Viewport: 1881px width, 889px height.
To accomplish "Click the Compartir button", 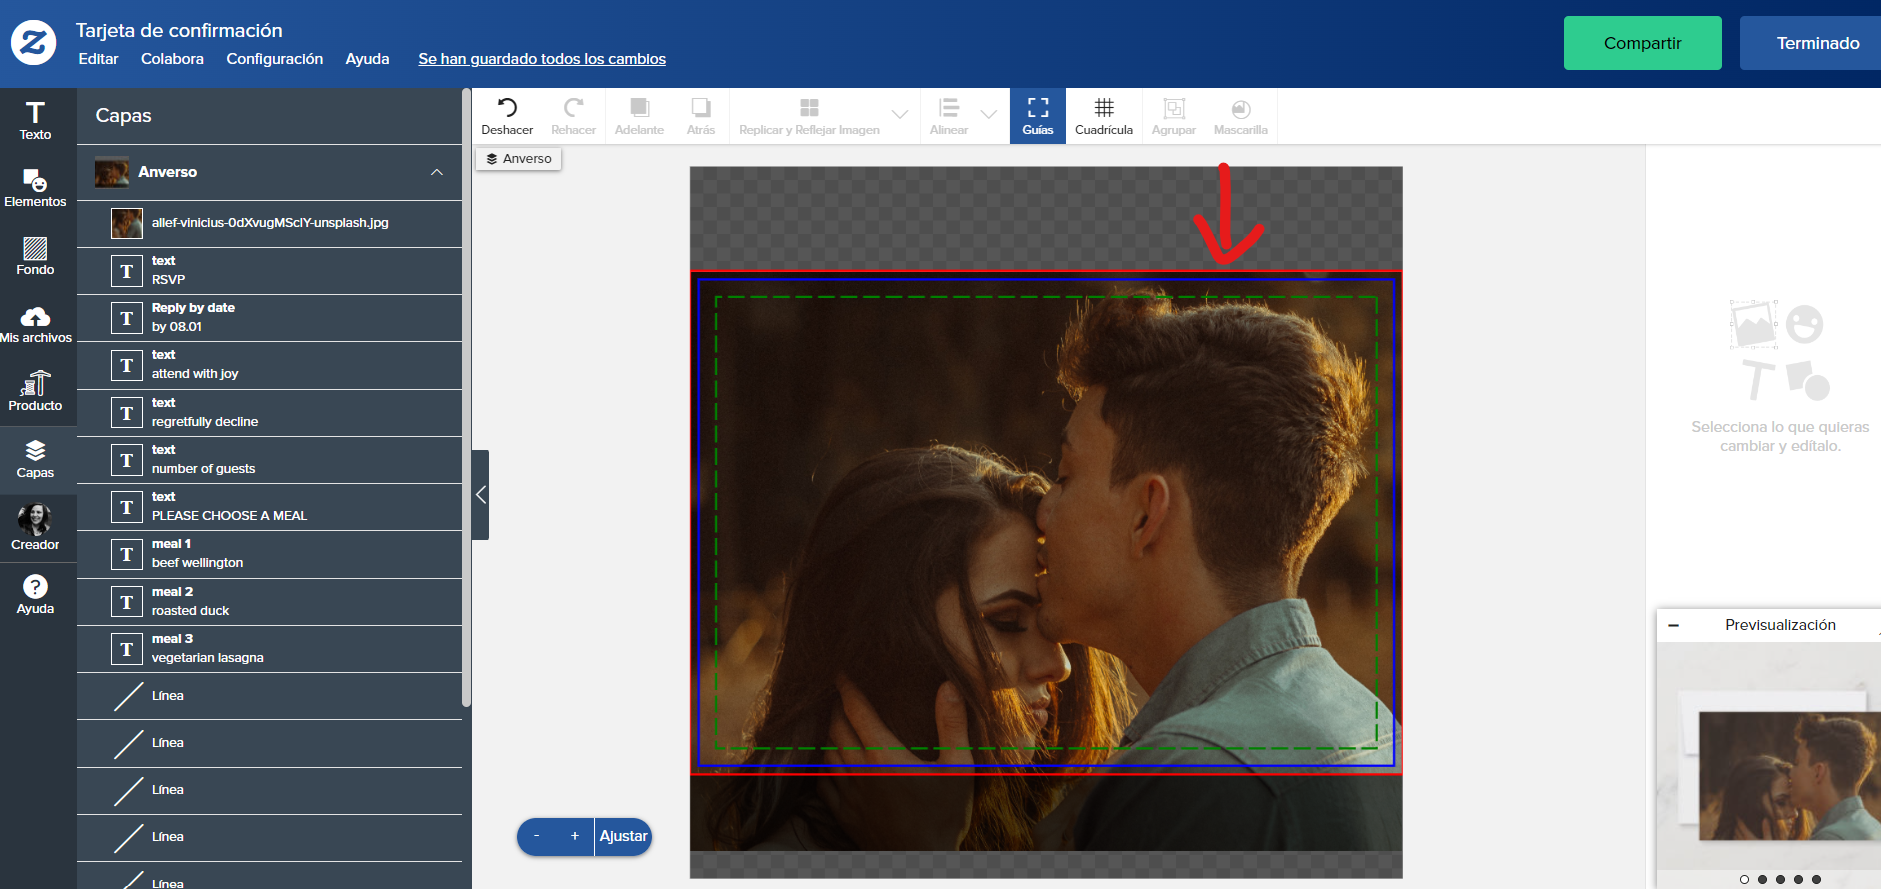I will tap(1642, 43).
